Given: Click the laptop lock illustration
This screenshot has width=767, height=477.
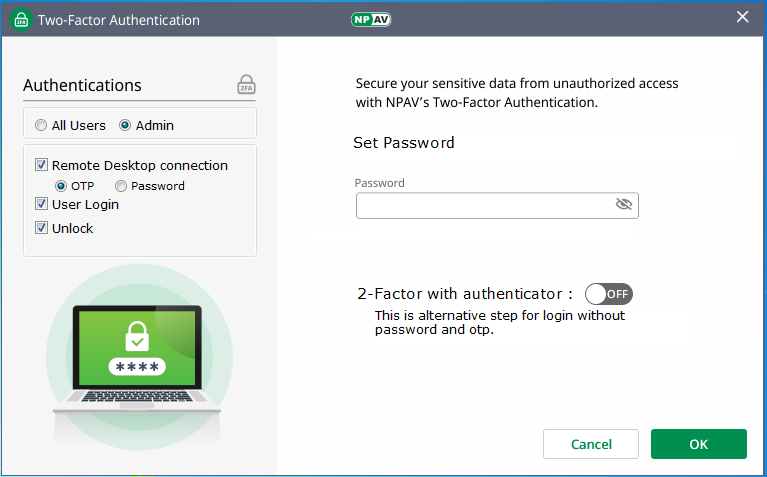Looking at the screenshot, I should point(139,353).
